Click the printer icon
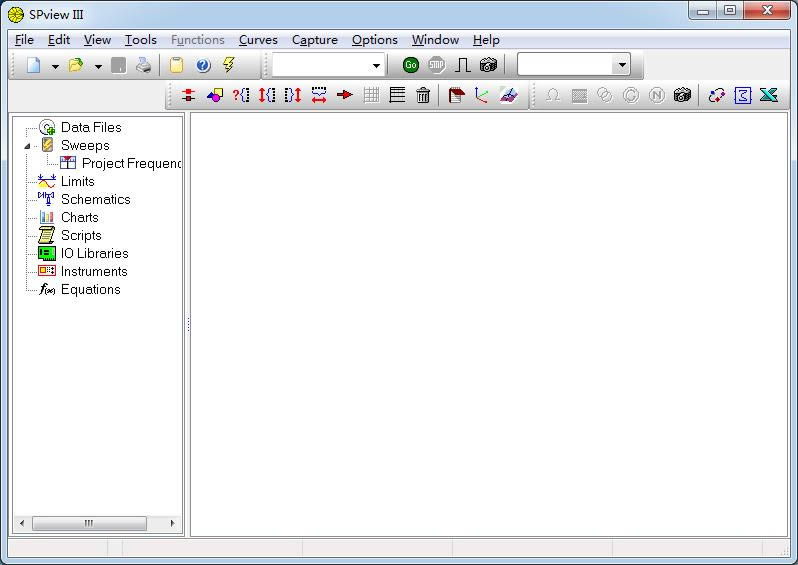The height and width of the screenshot is (565, 798). point(144,65)
